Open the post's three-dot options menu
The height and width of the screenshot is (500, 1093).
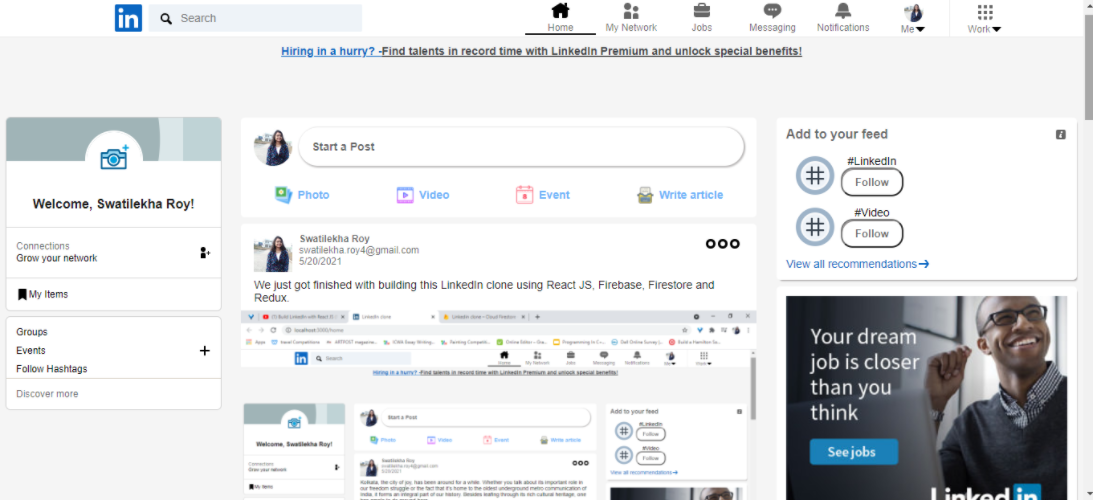[723, 243]
